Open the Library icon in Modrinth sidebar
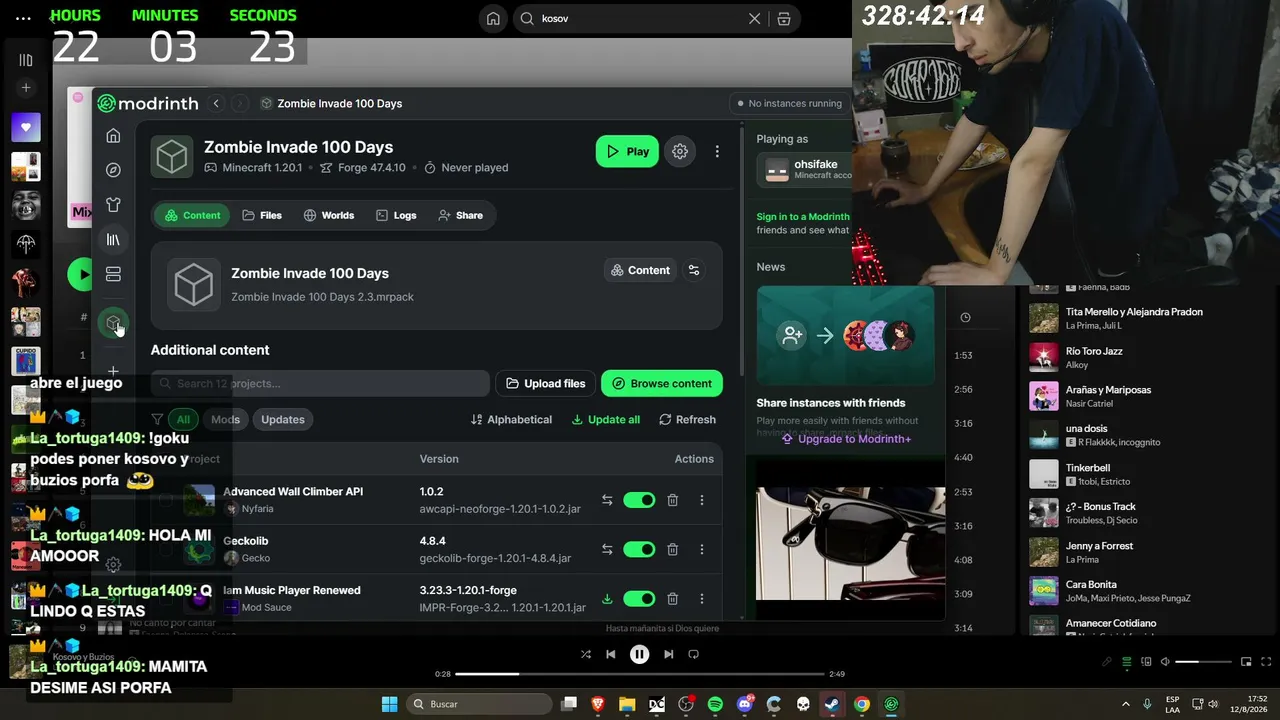The width and height of the screenshot is (1280, 720). click(x=113, y=240)
